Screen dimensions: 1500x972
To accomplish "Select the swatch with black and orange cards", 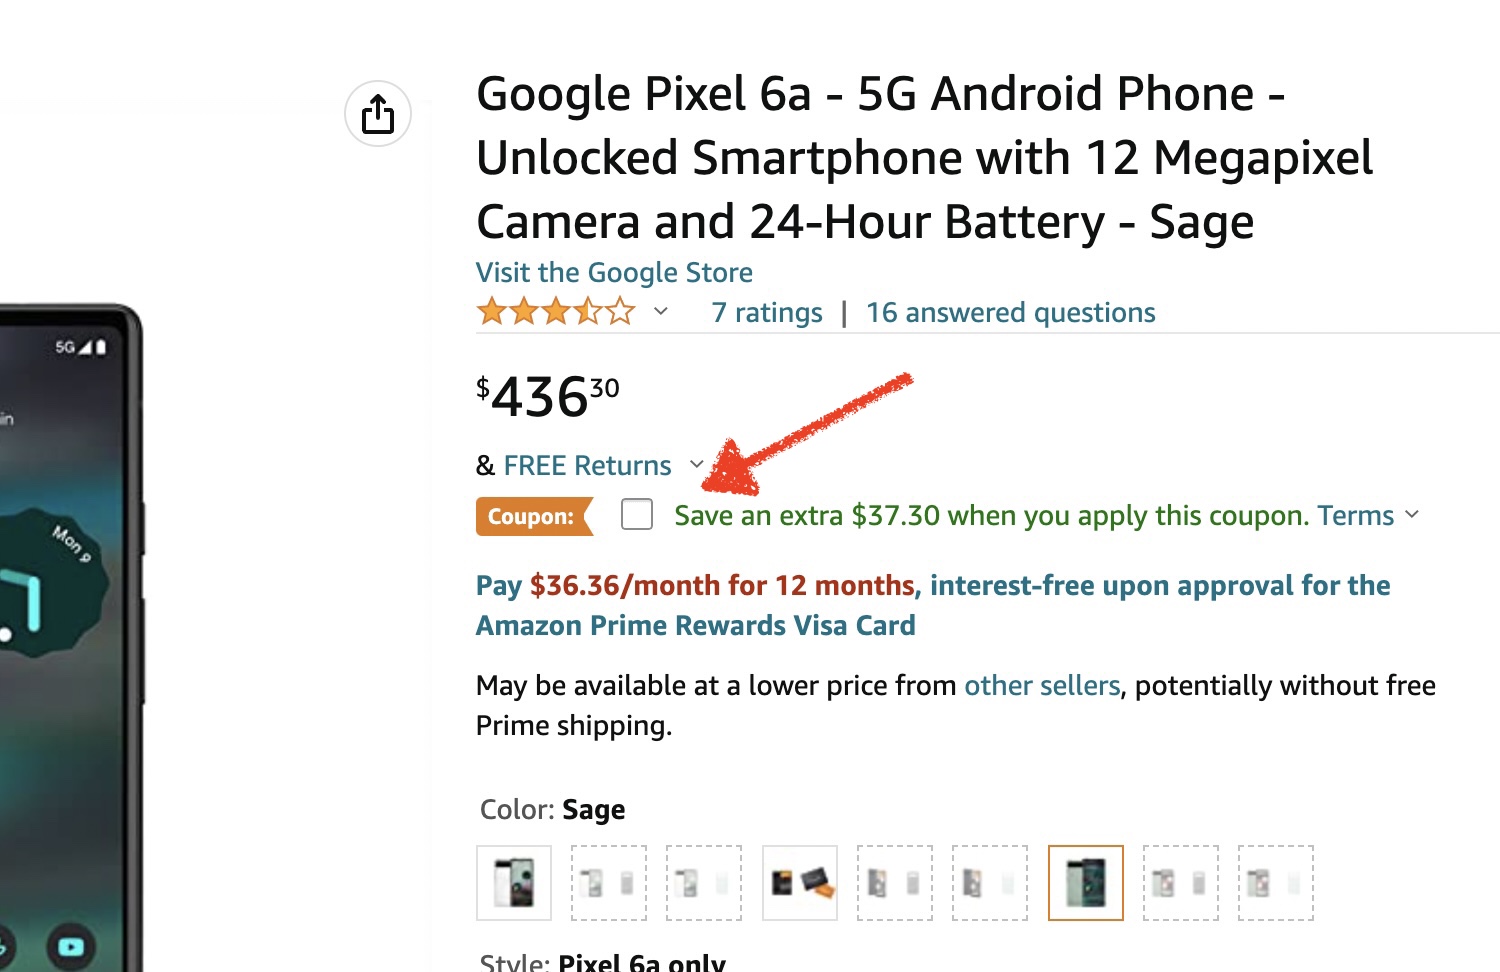I will (800, 883).
